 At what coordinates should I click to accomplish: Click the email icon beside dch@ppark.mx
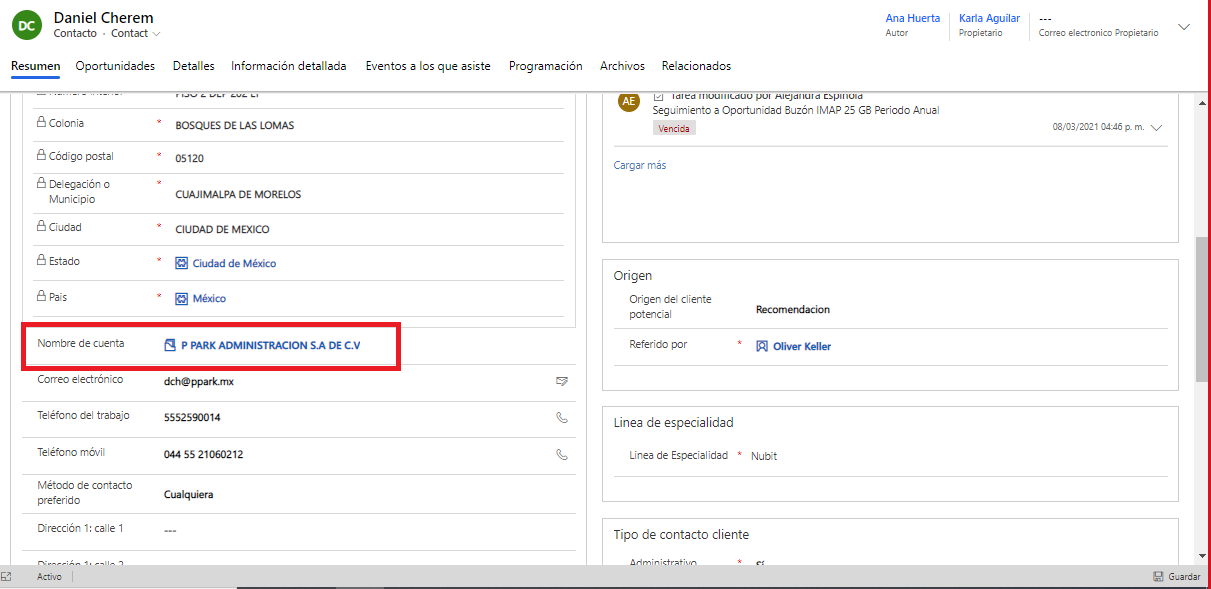click(x=562, y=381)
